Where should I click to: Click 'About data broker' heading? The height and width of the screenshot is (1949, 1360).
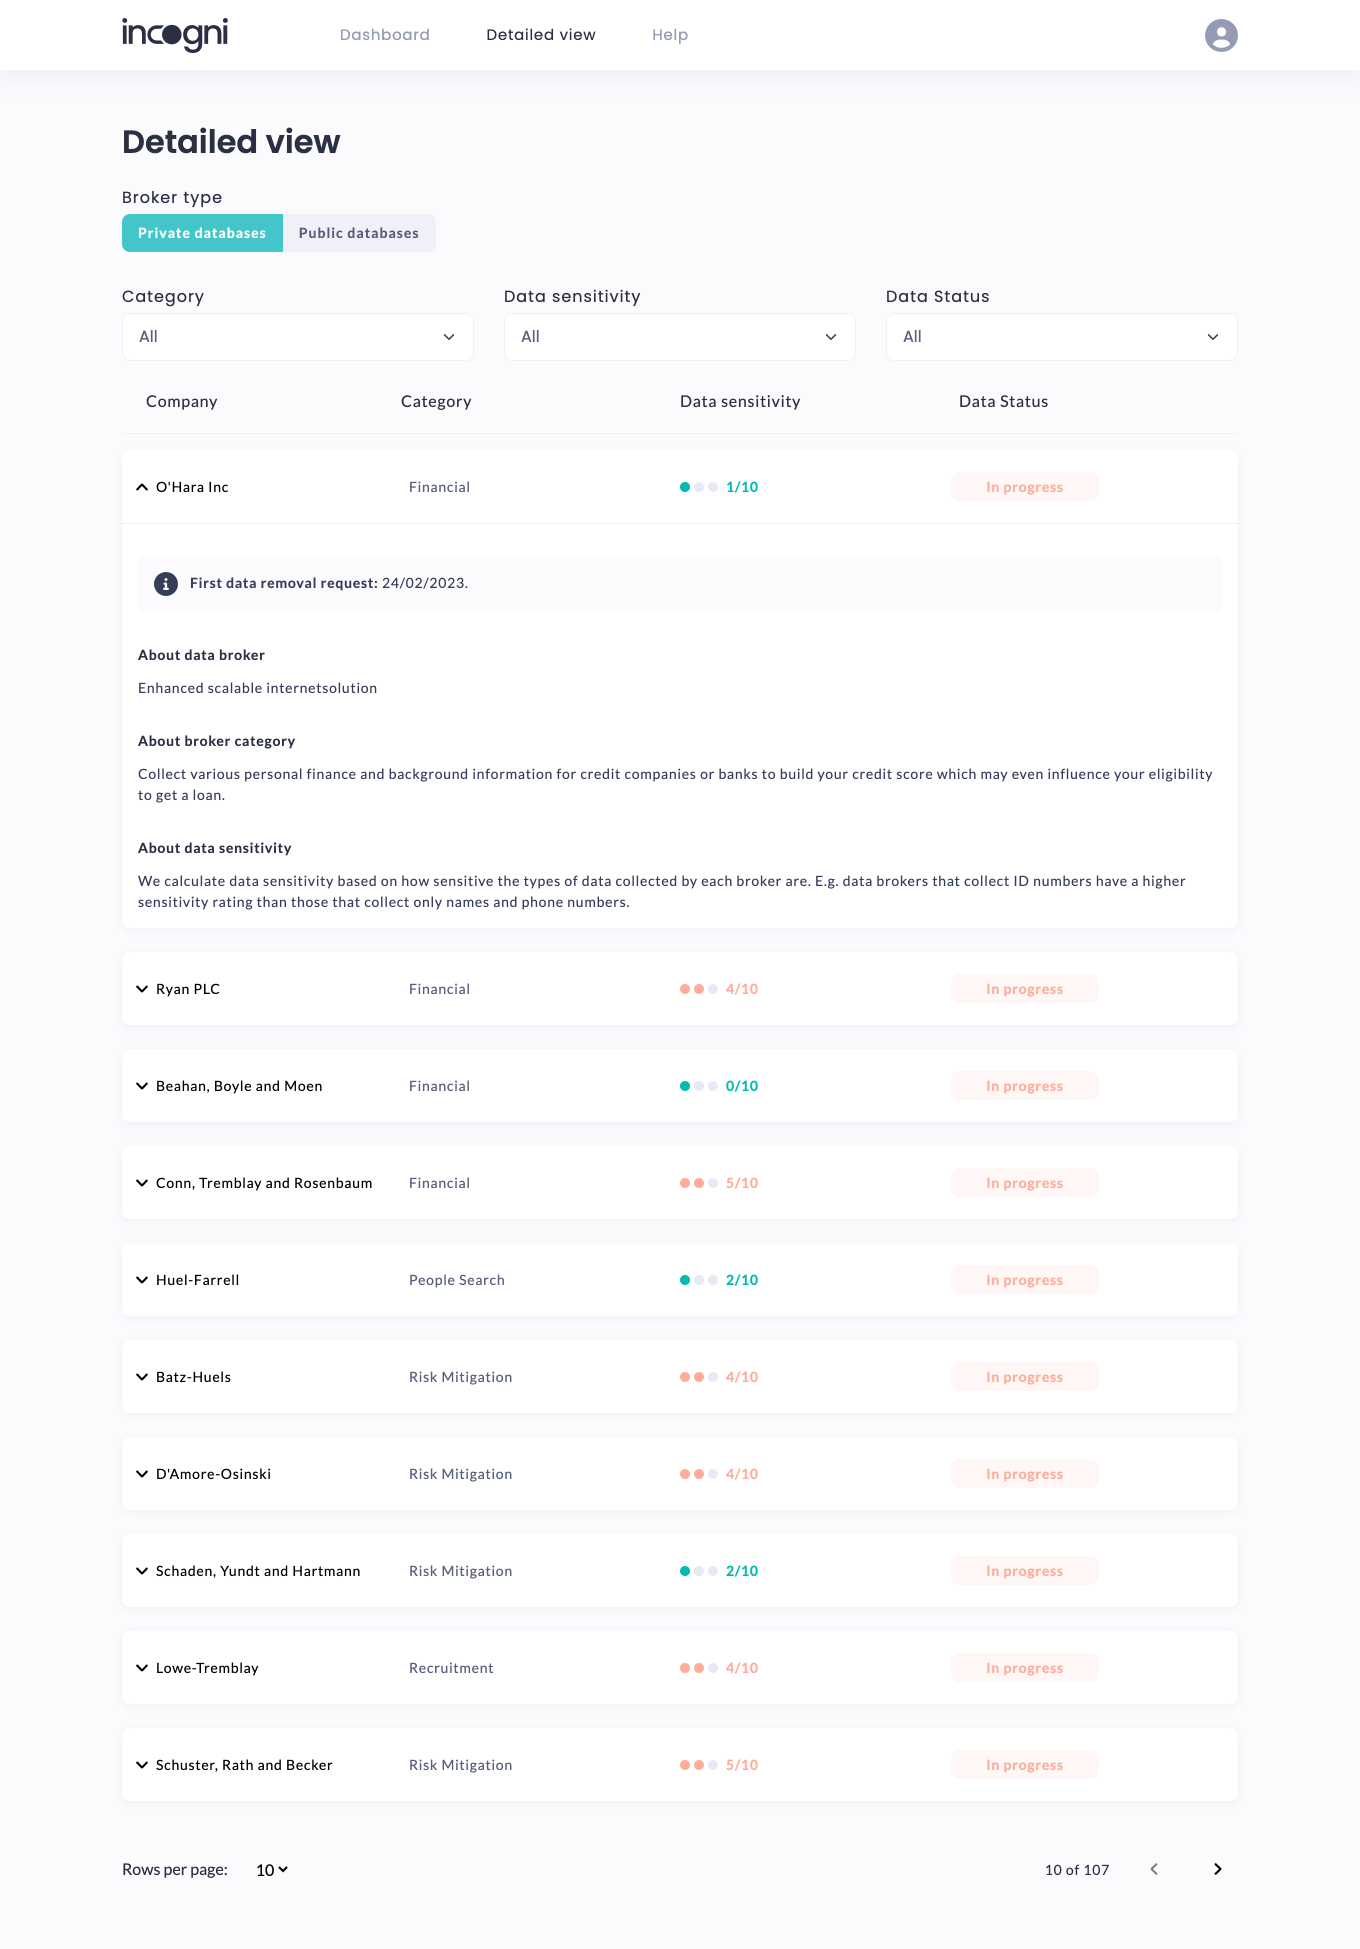point(201,655)
